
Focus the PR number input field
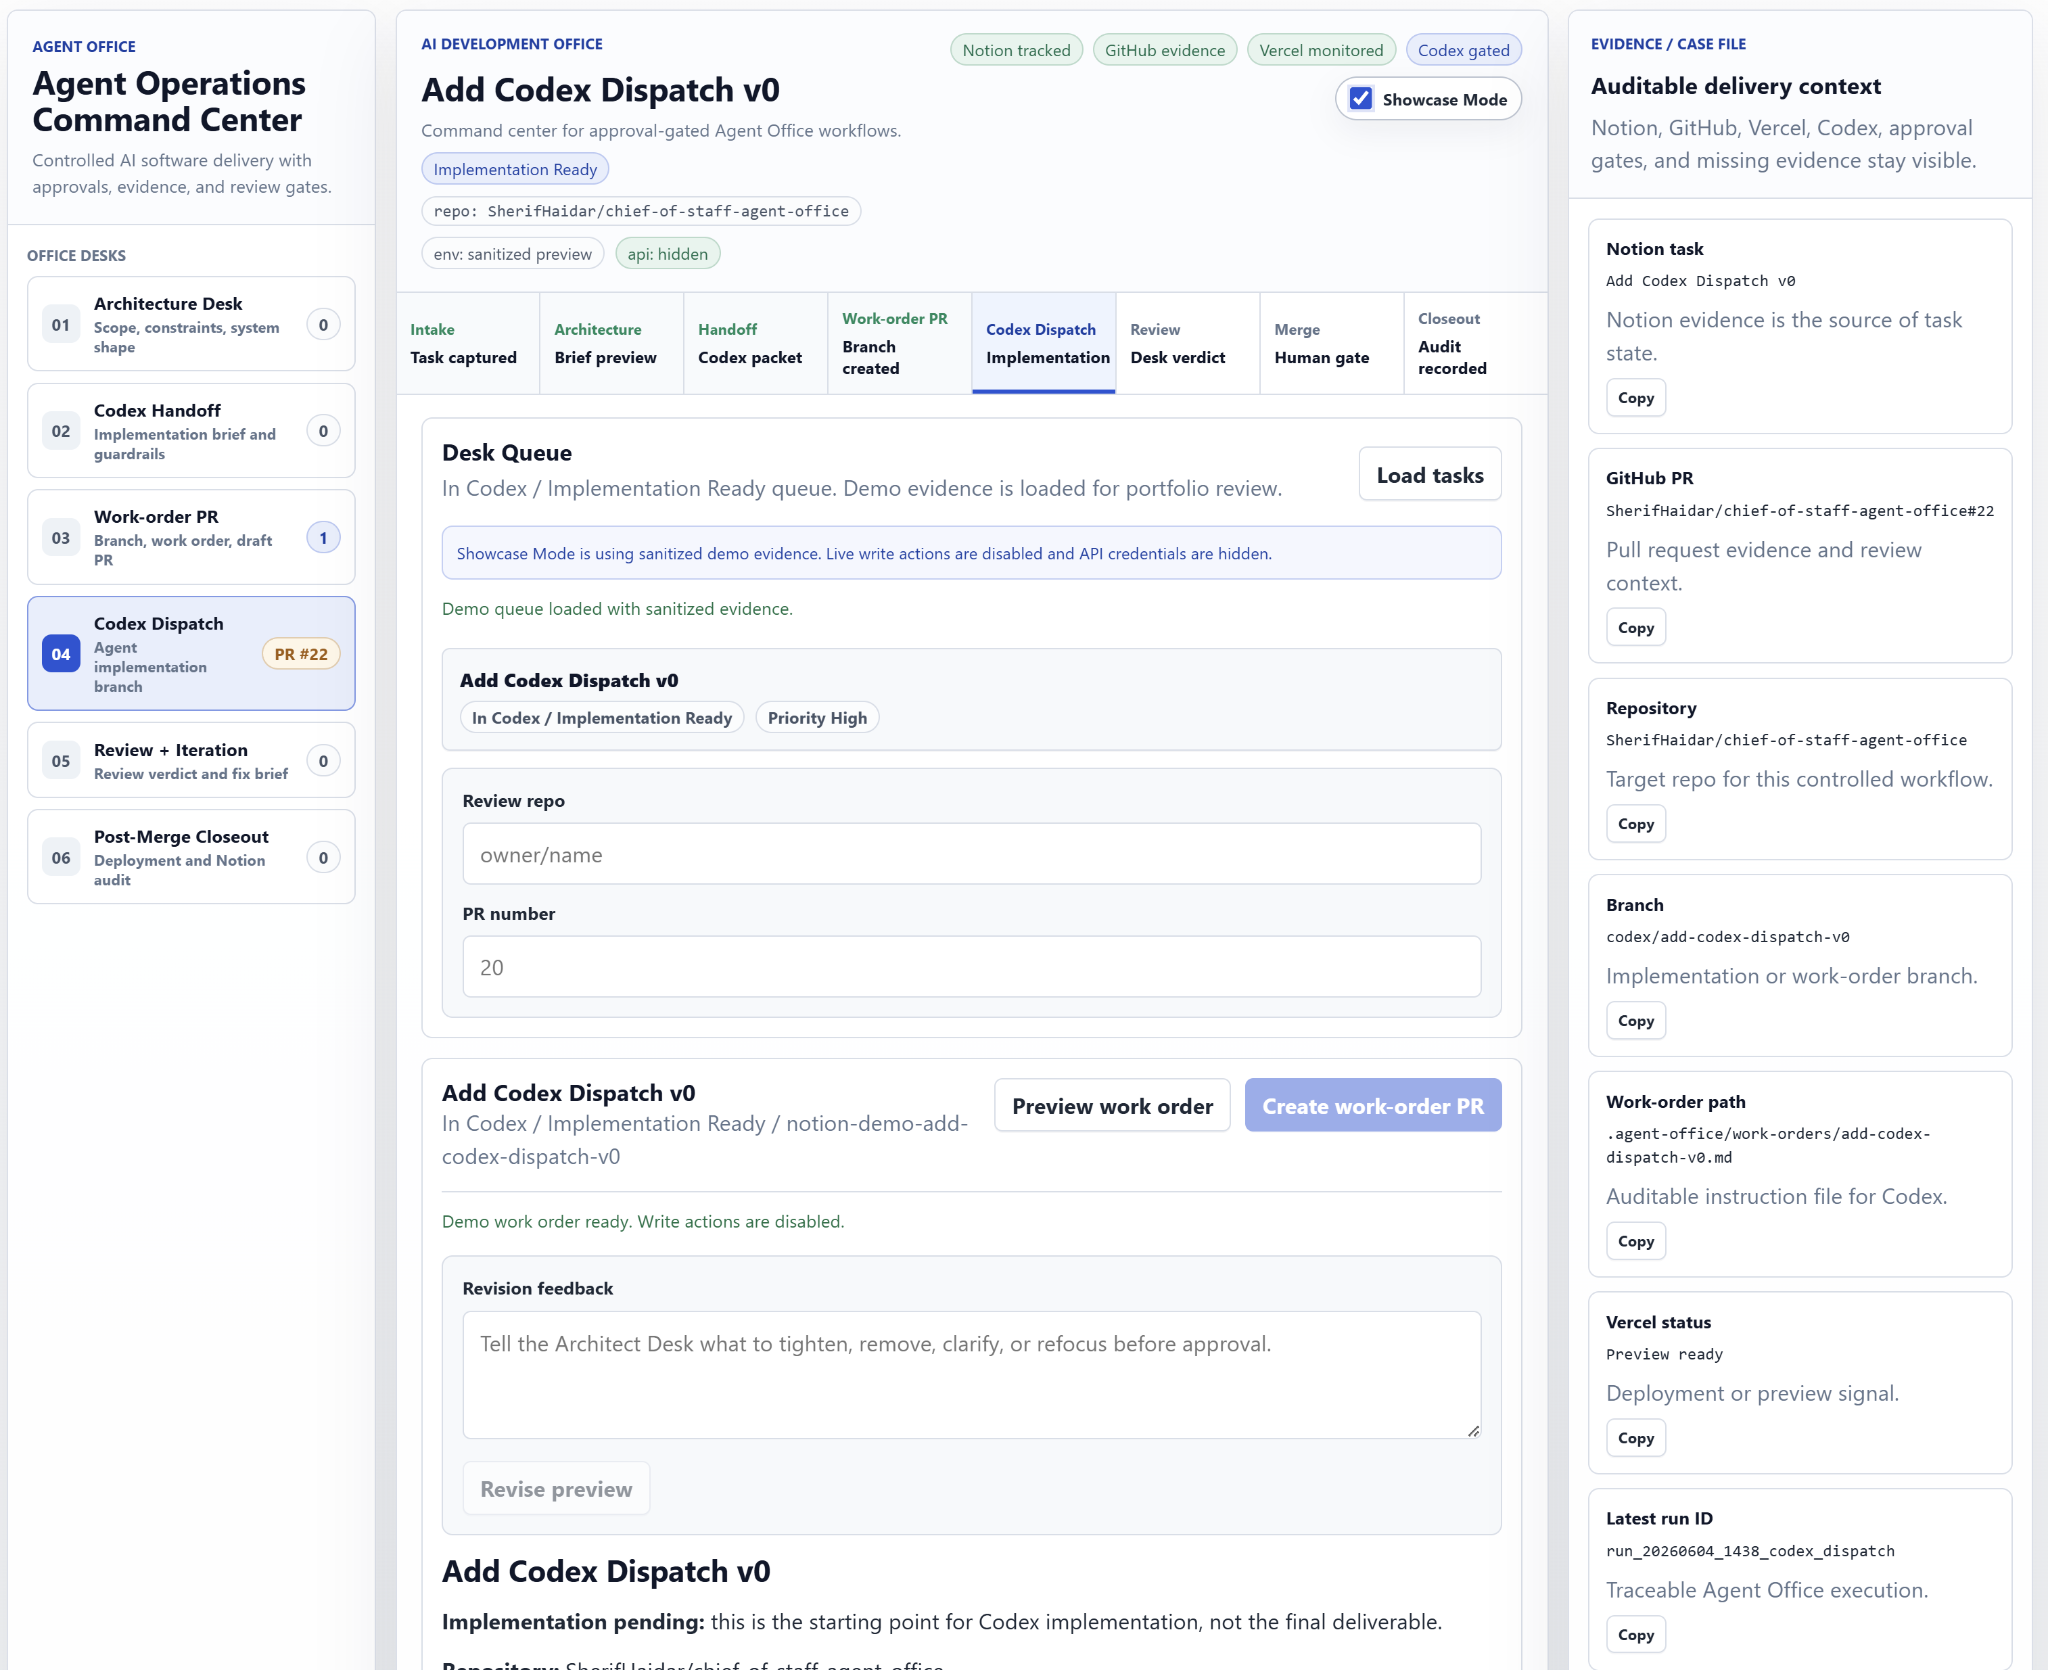click(972, 967)
